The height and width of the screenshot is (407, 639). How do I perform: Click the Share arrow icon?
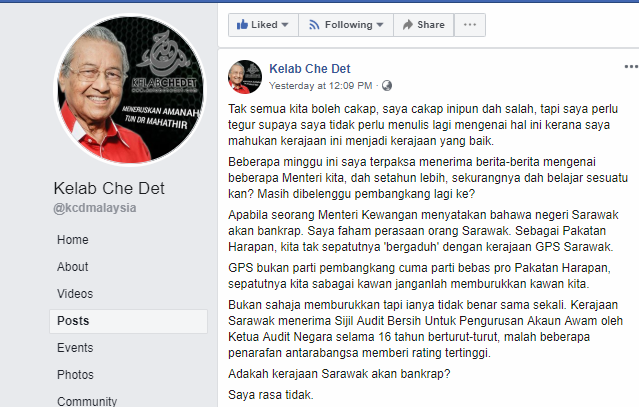pyautogui.click(x=408, y=25)
